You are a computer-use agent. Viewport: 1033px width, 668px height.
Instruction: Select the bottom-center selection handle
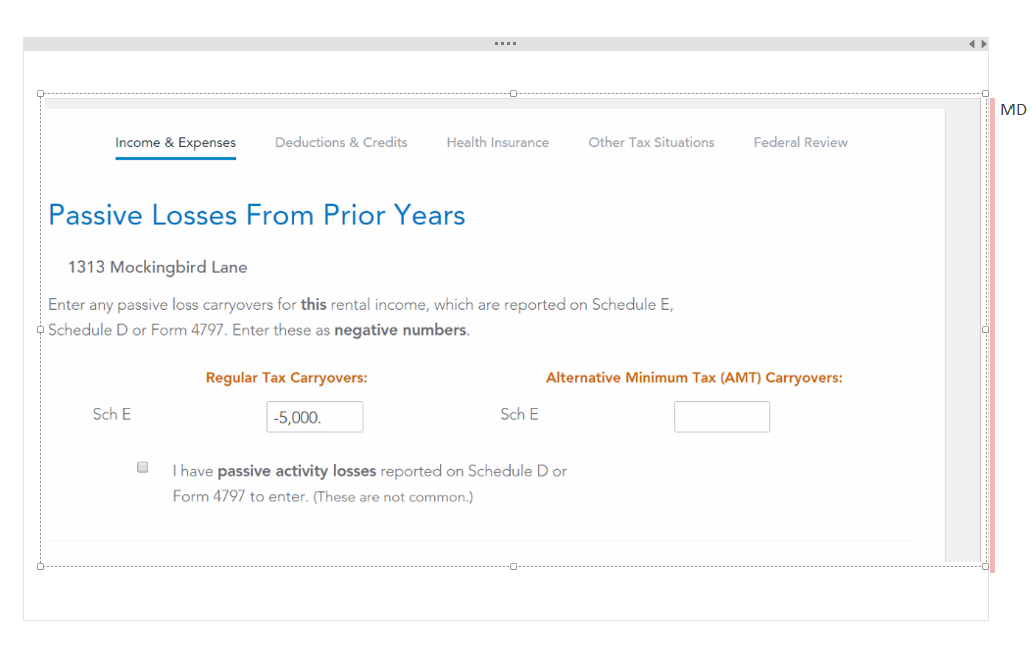click(x=513, y=566)
